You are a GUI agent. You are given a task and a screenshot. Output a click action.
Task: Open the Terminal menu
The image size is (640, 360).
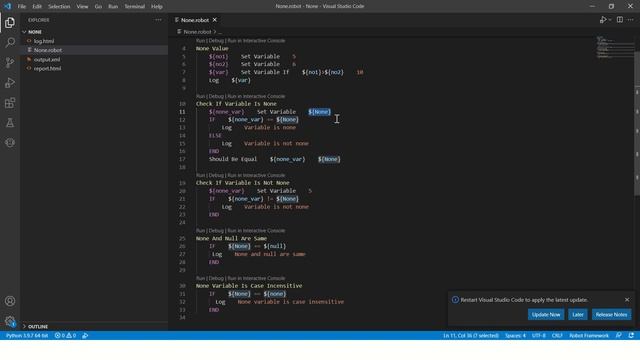click(135, 7)
